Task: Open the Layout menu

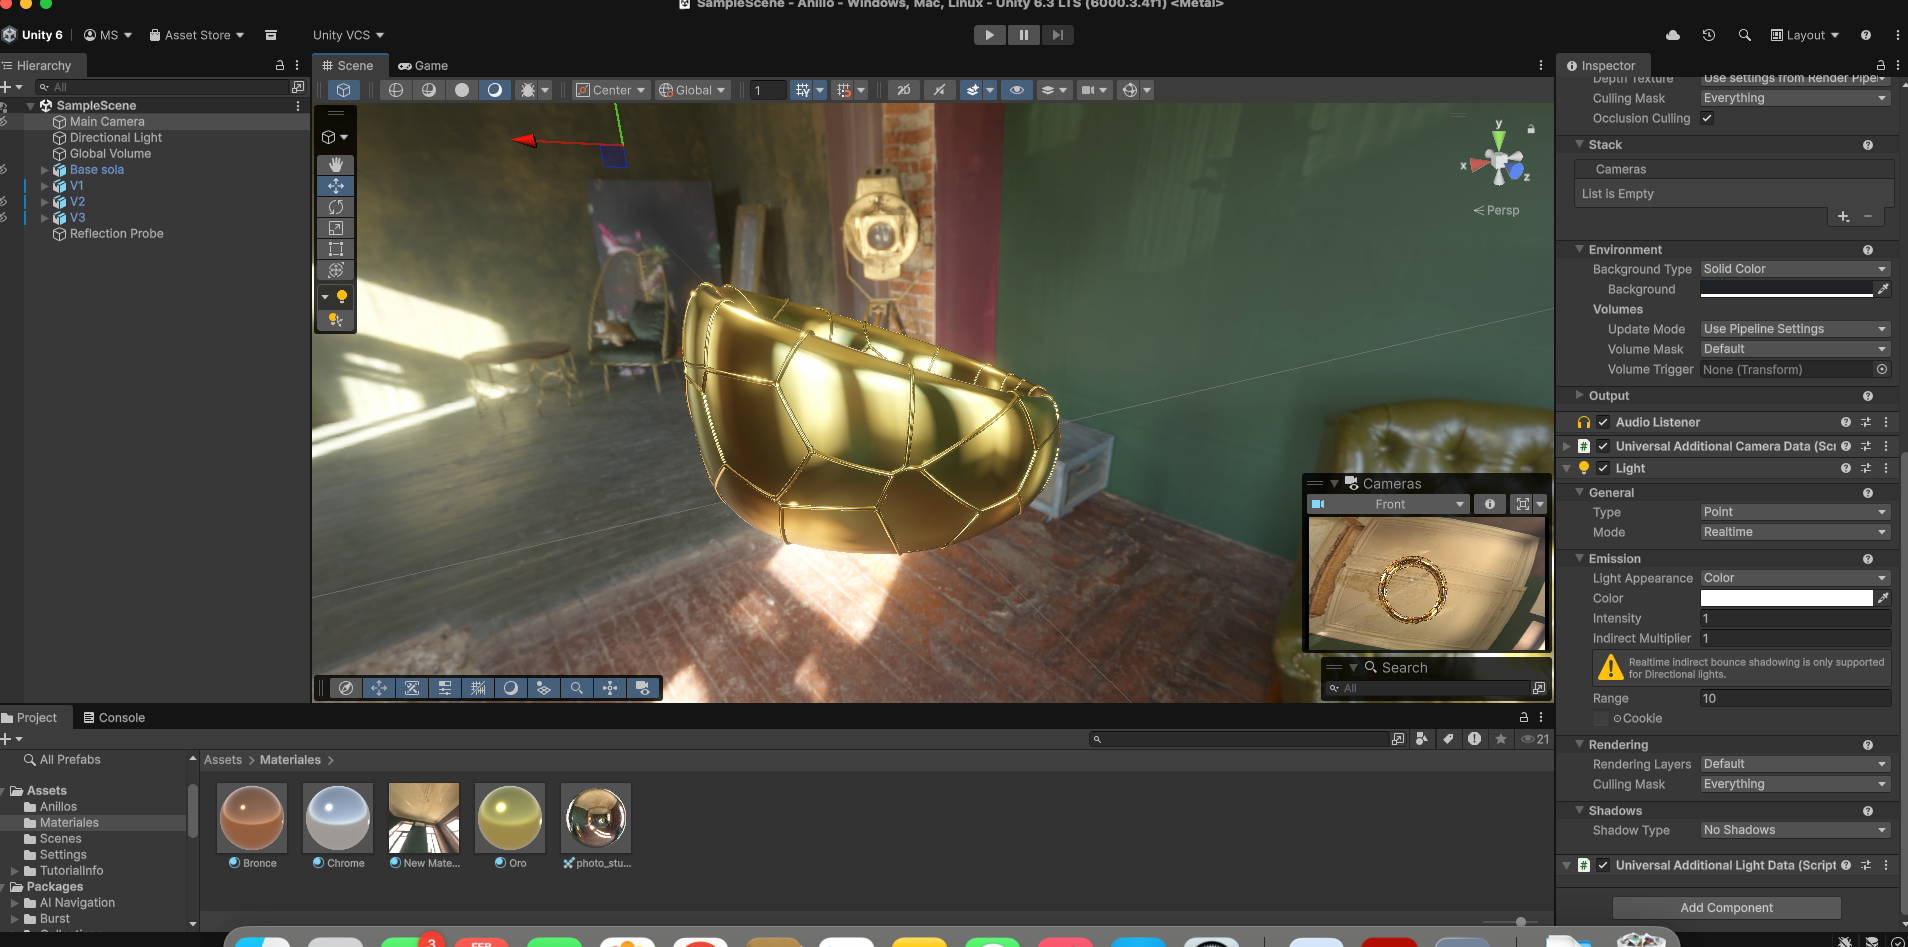Action: pos(1805,35)
